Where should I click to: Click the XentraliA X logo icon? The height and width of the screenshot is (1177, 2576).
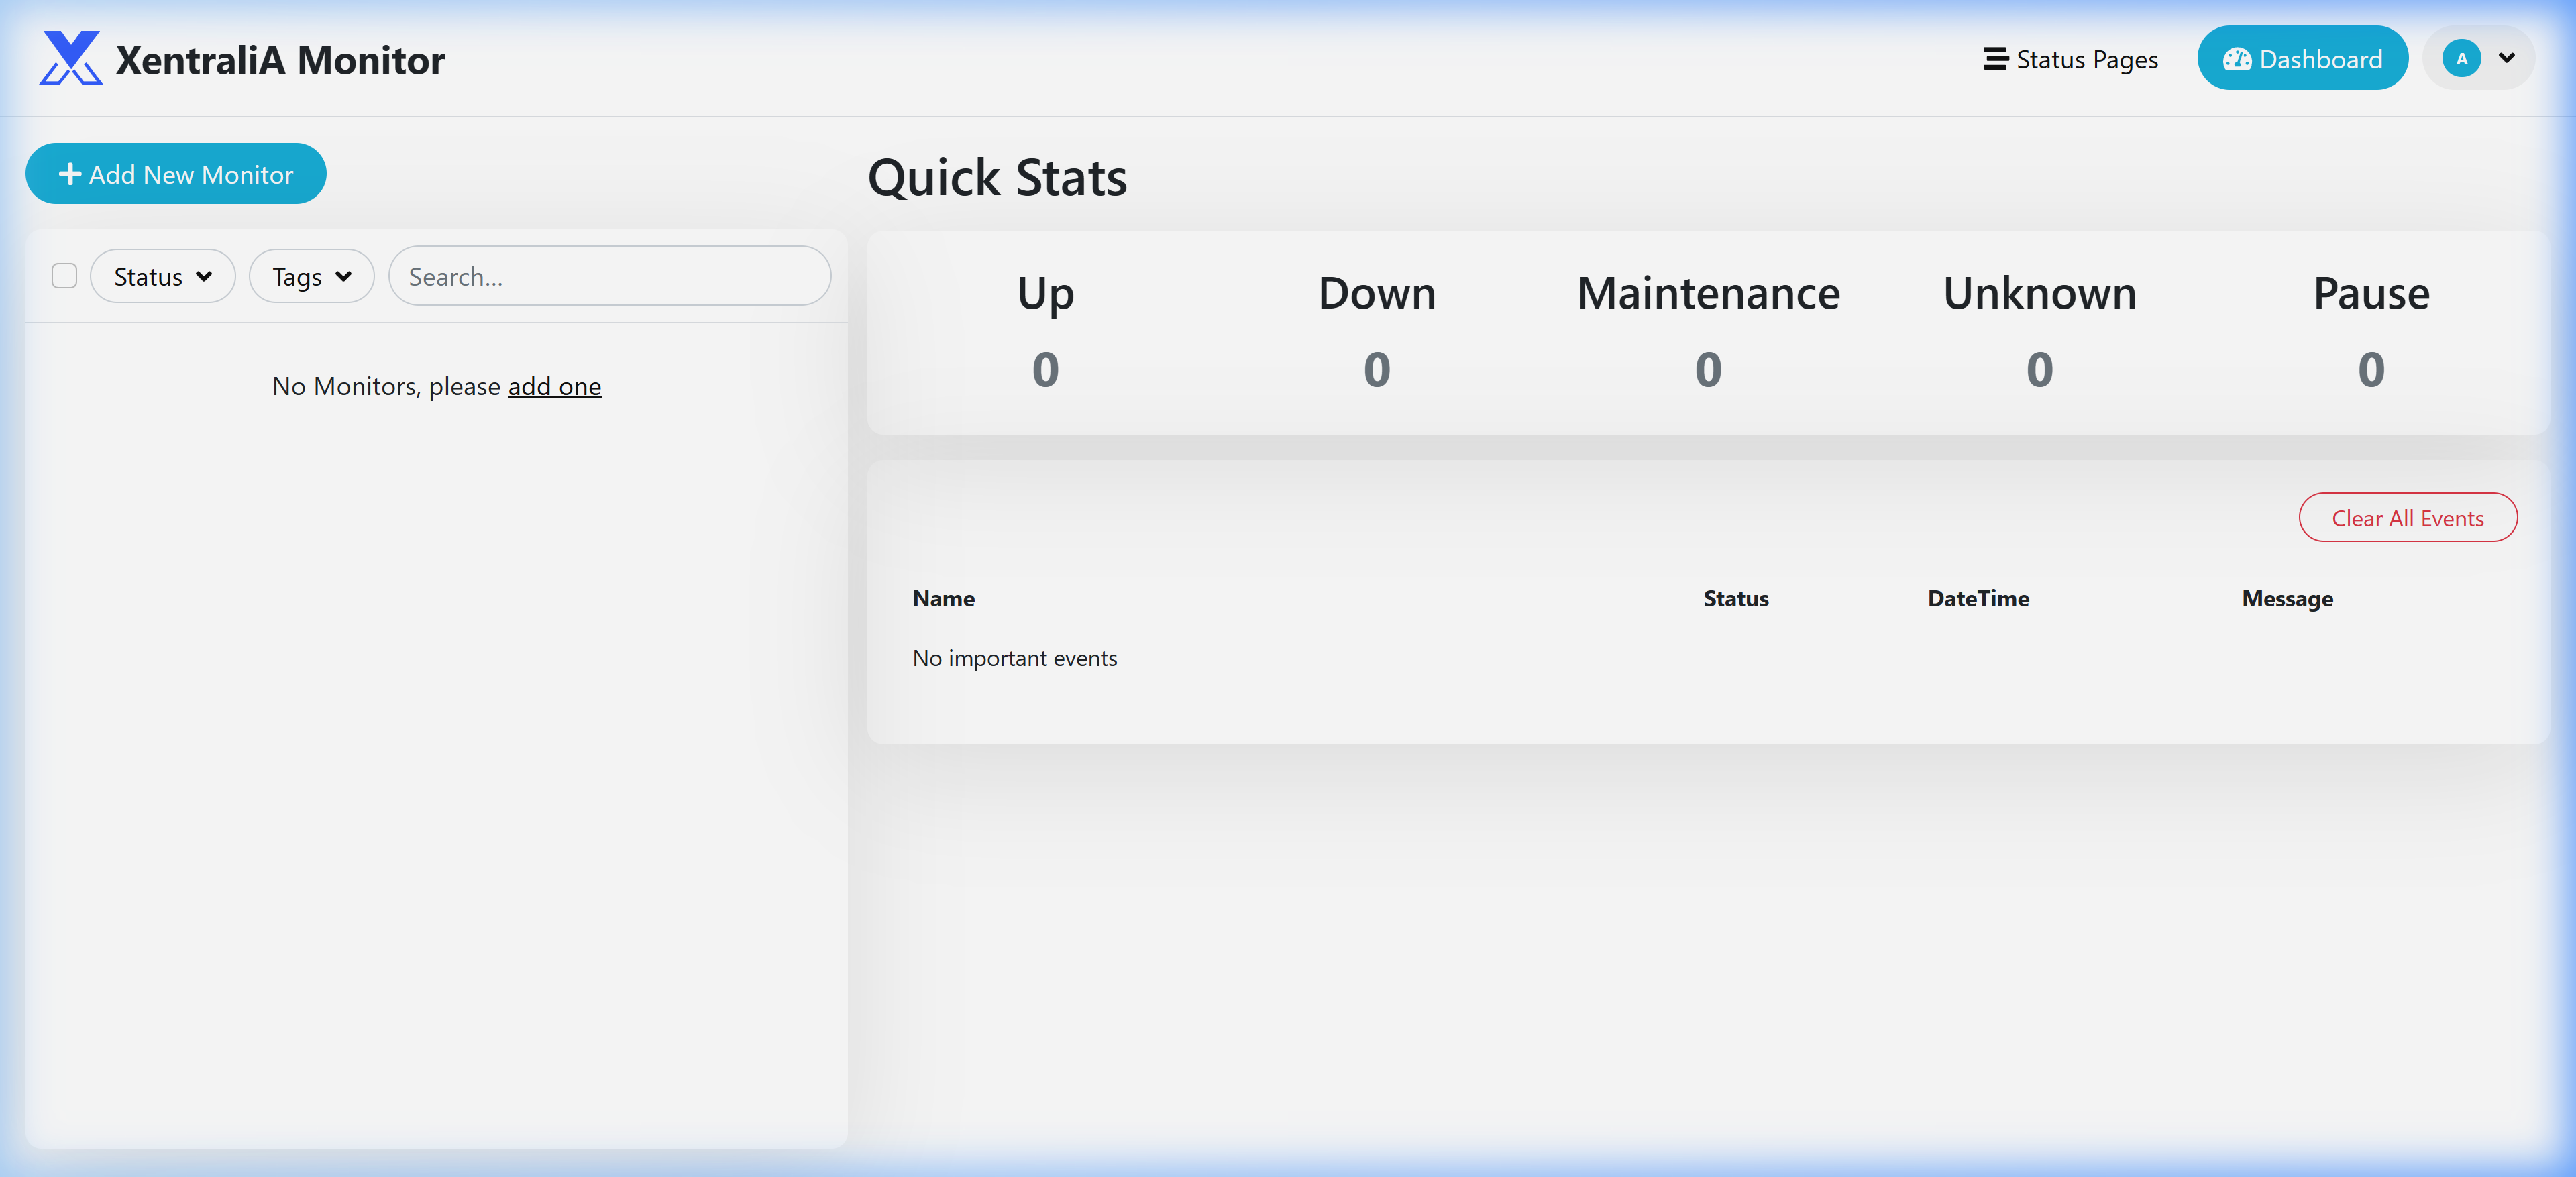[70, 58]
